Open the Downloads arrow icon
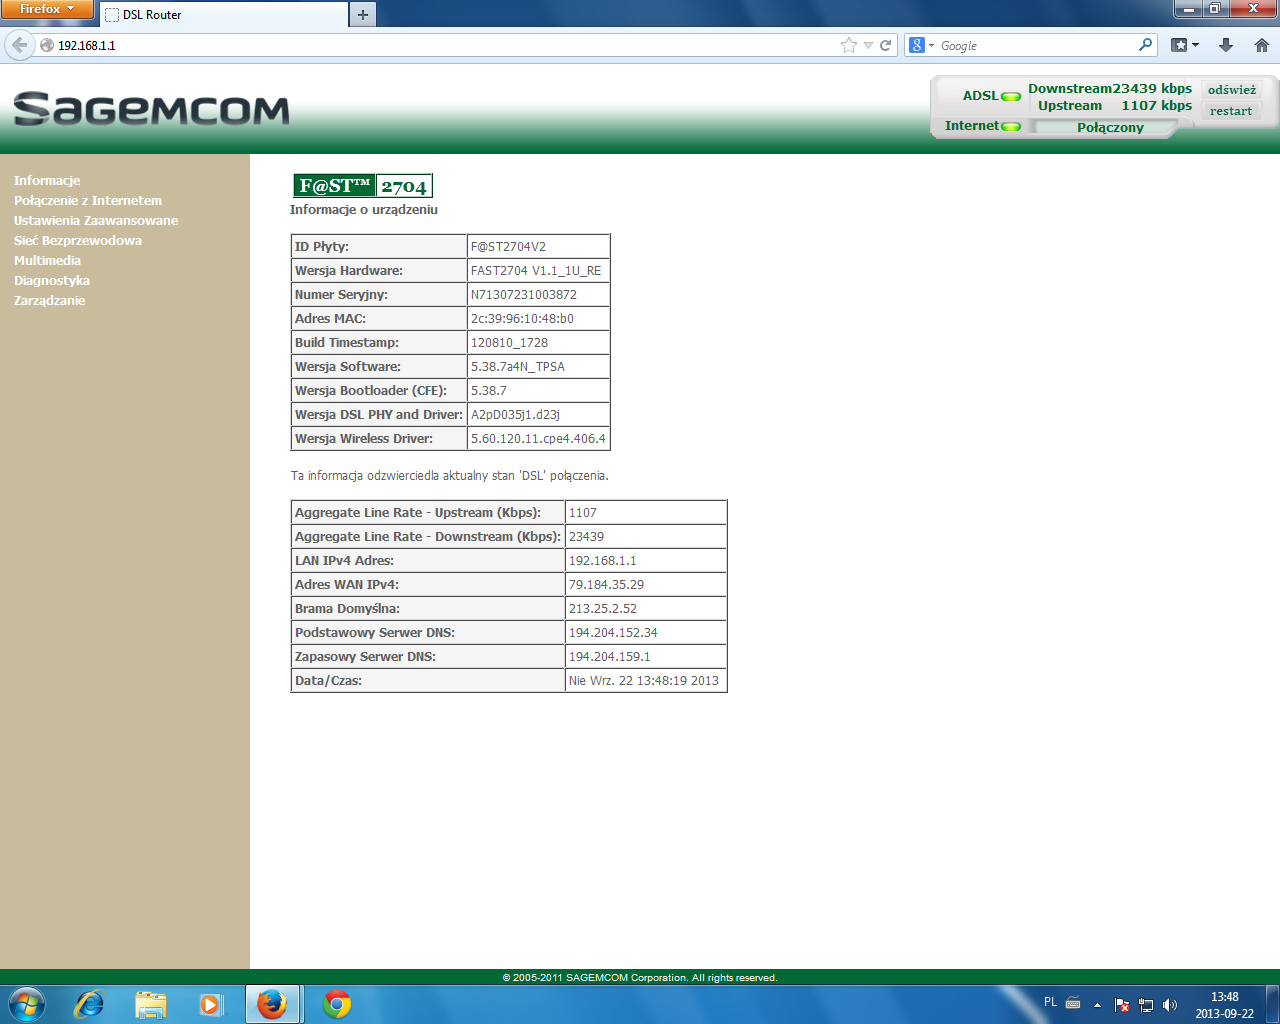 1226,45
